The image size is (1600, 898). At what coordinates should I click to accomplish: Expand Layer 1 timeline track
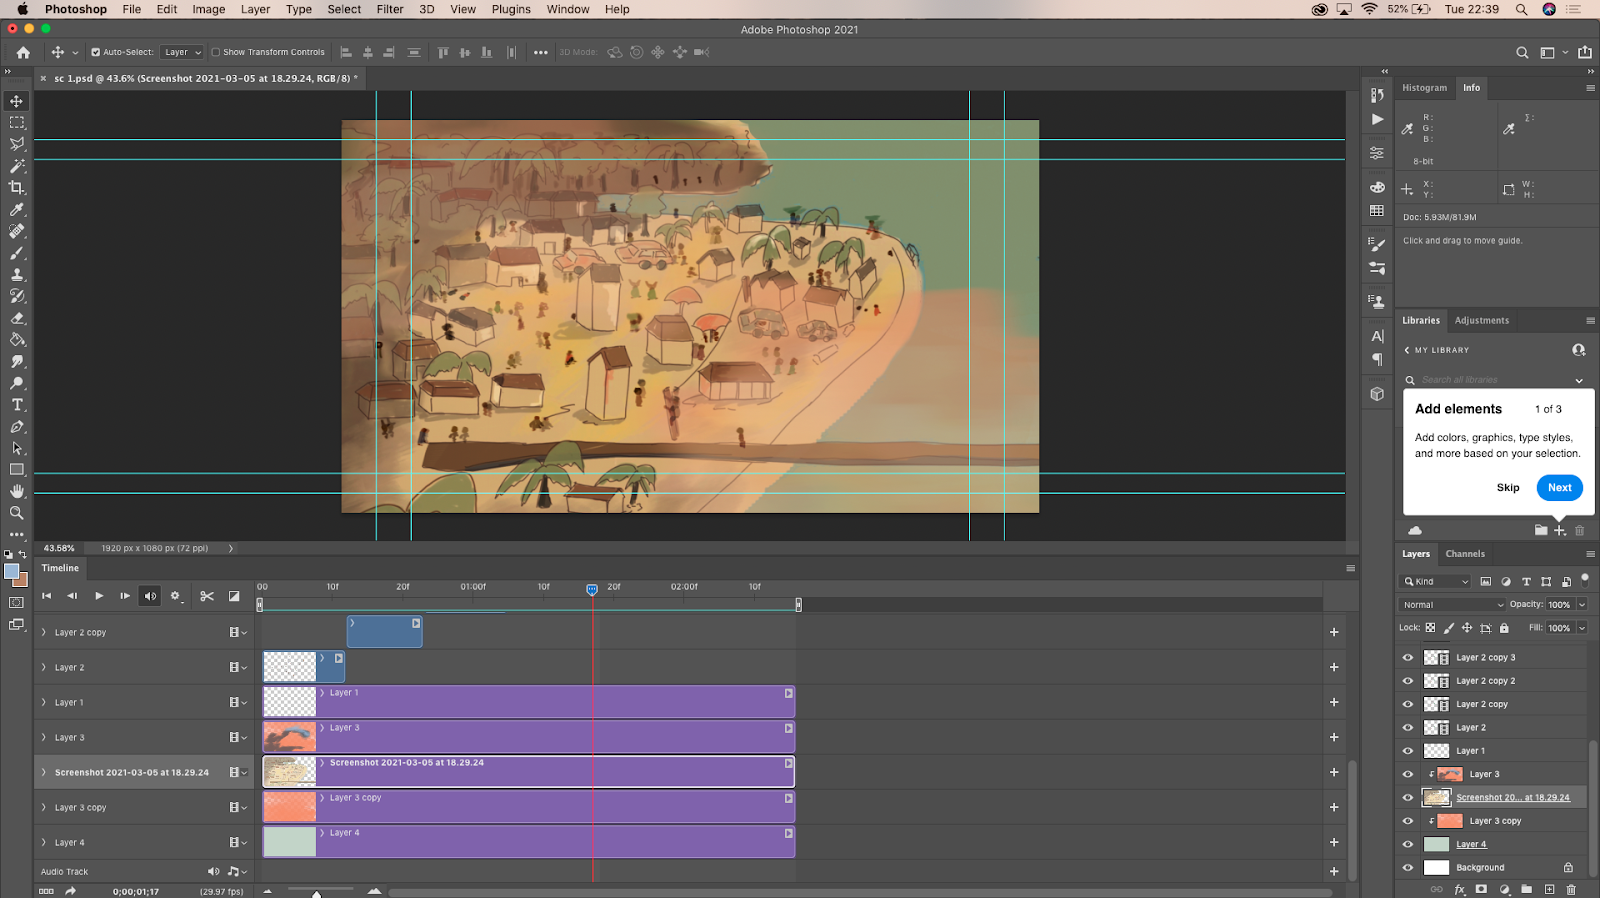pos(43,702)
